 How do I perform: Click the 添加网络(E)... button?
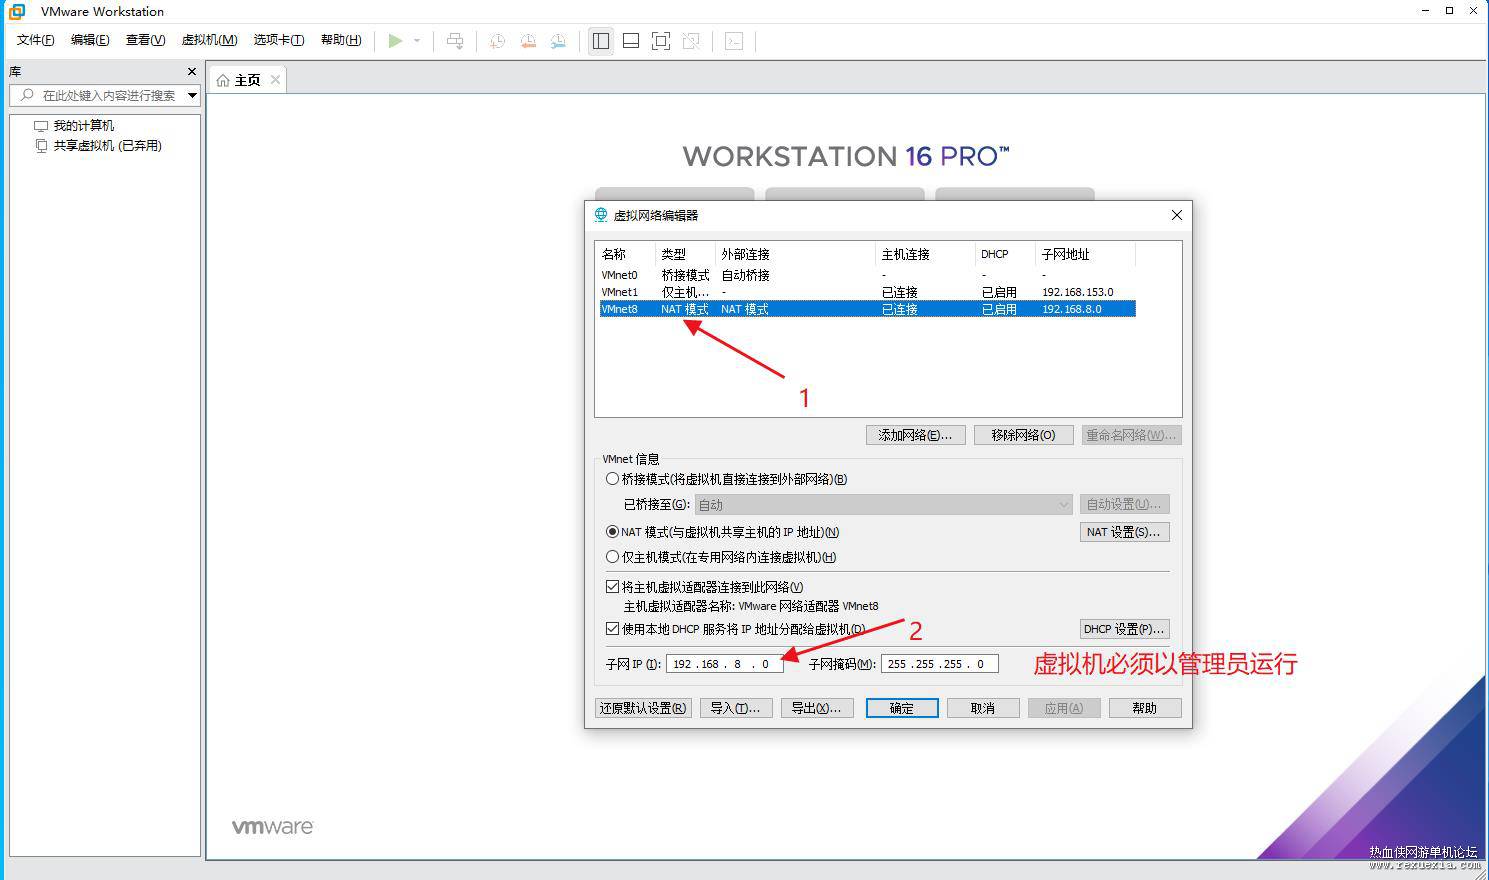(x=915, y=435)
